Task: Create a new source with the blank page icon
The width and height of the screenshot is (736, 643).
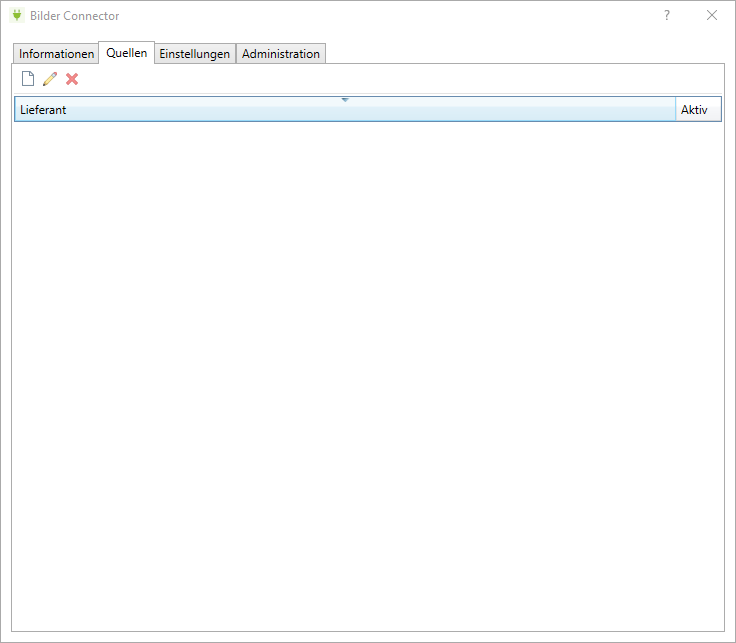Action: pos(28,79)
